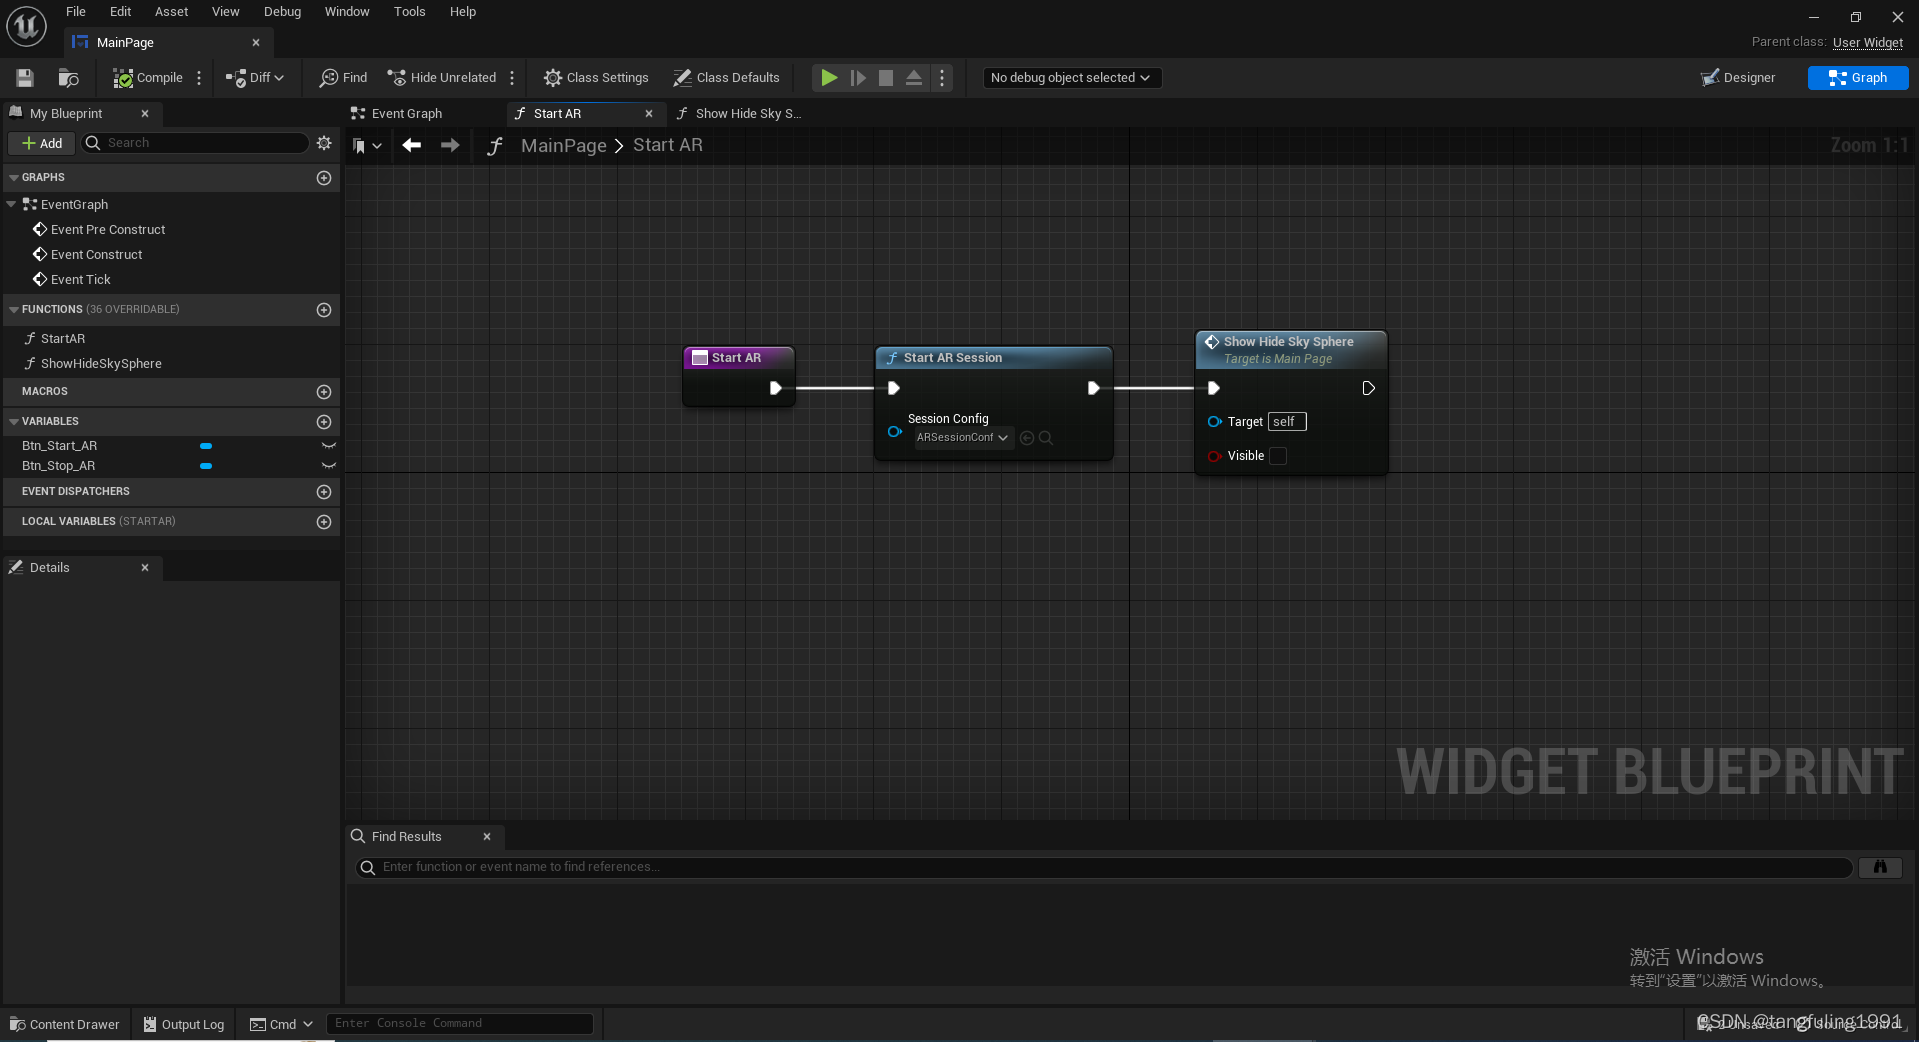This screenshot has width=1919, height=1042.
Task: Collapse the Graphs section
Action: pyautogui.click(x=14, y=178)
